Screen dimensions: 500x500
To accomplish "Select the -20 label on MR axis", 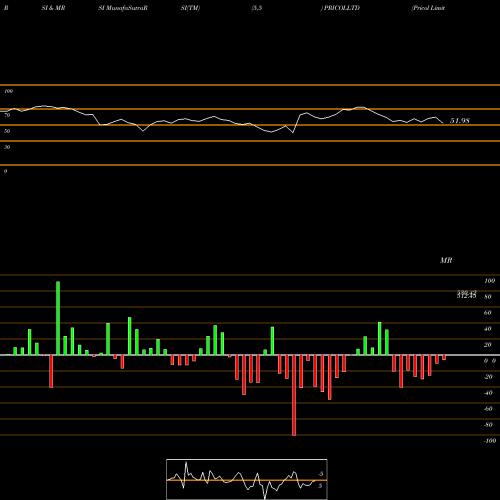I will (488, 377).
